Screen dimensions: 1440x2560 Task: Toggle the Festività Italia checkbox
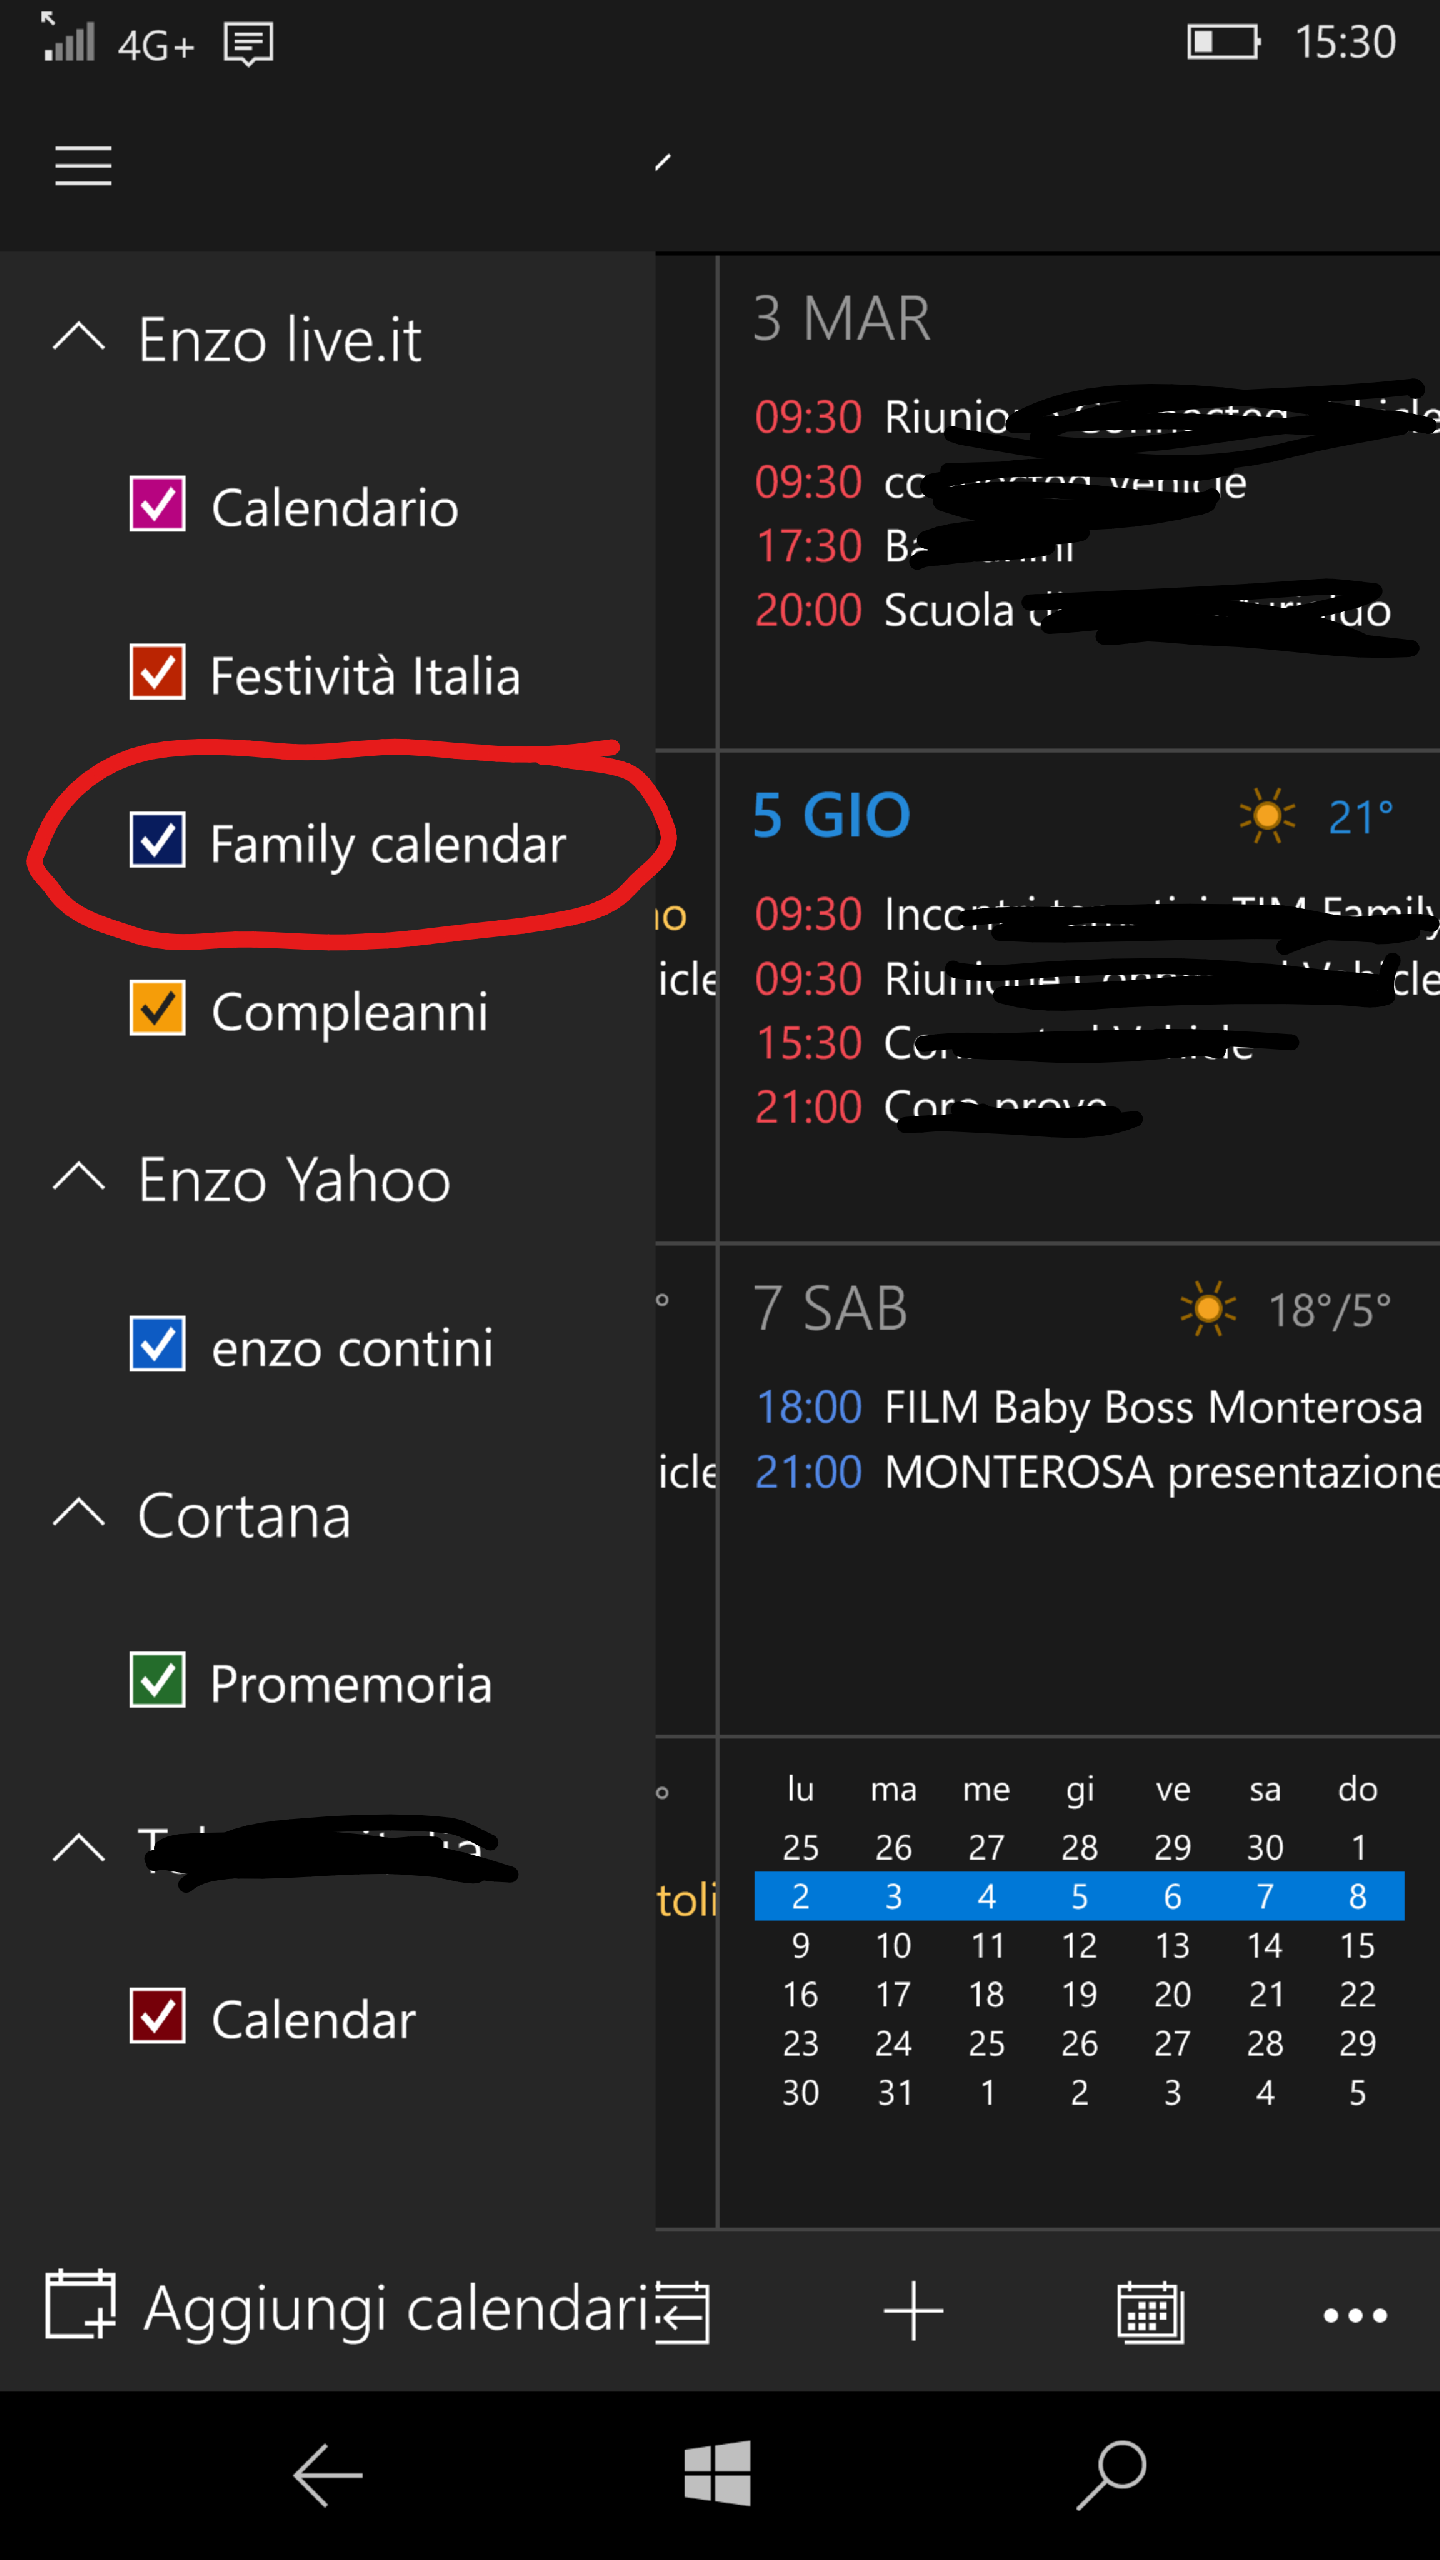pyautogui.click(x=158, y=672)
